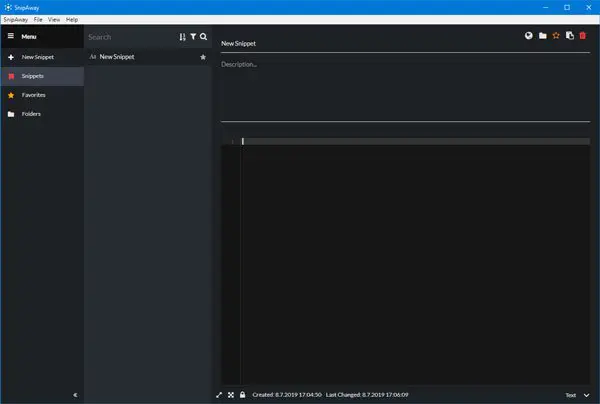This screenshot has width=600, height=404.
Task: Click the Last Changed timestamp text
Action: coord(367,395)
